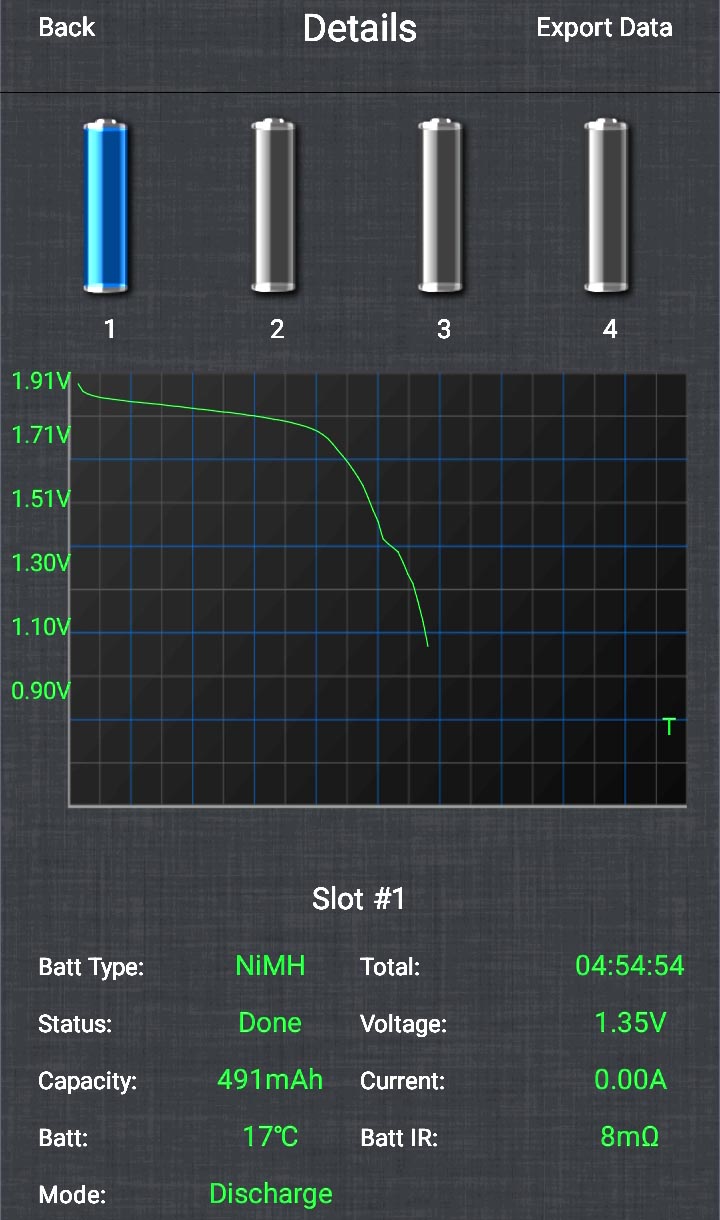
Task: Tap the 1.35V voltage reading
Action: 629,1023
